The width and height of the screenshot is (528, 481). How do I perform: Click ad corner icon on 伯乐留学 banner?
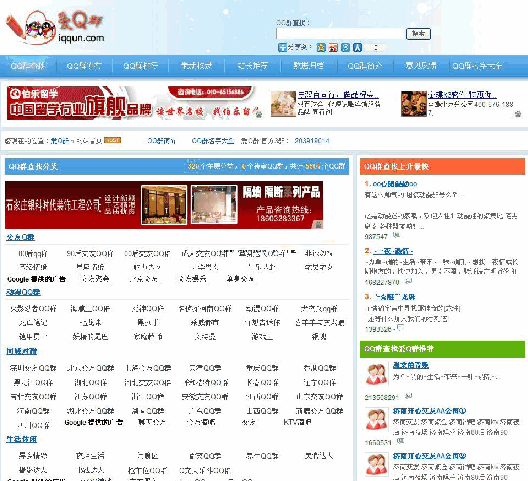click(259, 115)
